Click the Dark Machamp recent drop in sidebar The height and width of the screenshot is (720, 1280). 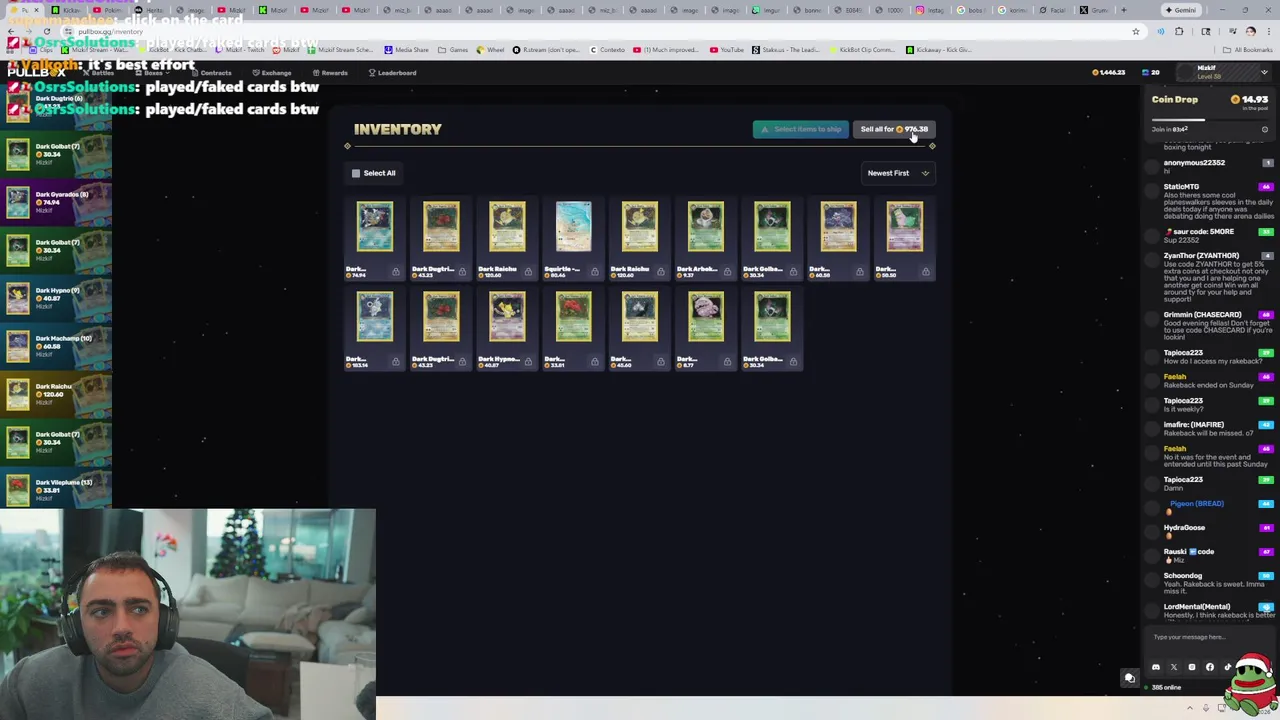coord(56,346)
